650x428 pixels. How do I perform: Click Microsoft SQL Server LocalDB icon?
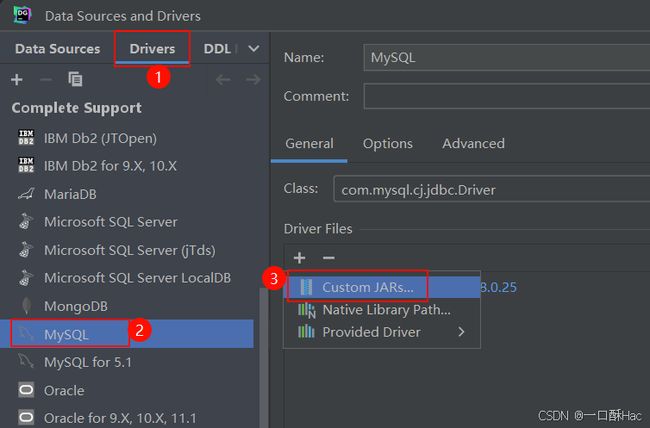[x=26, y=277]
